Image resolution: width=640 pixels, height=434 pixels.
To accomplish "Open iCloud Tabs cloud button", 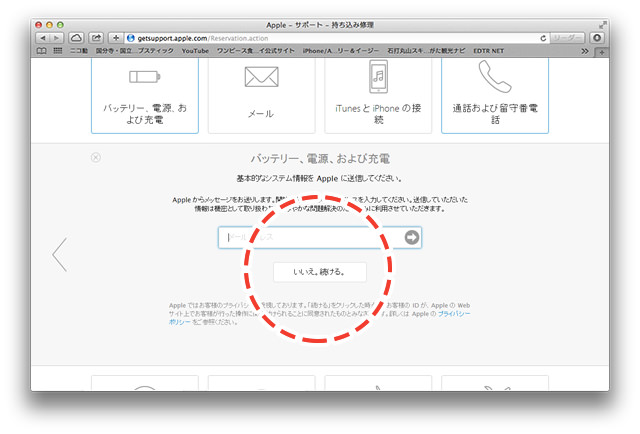I will pos(76,38).
